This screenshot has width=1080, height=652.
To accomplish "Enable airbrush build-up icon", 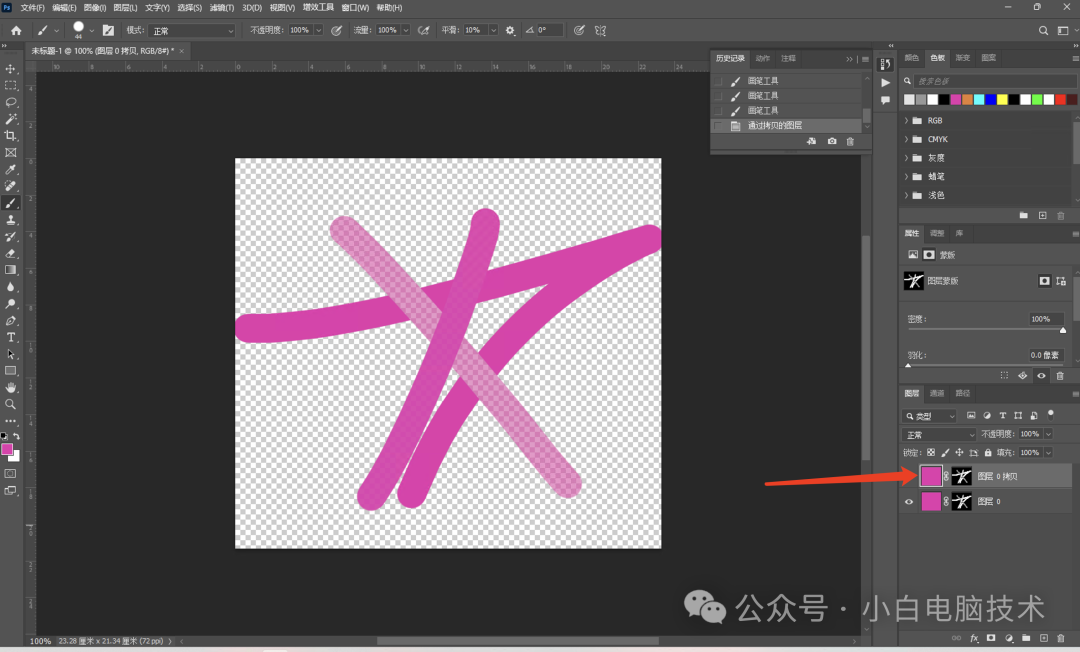I will [x=424, y=30].
